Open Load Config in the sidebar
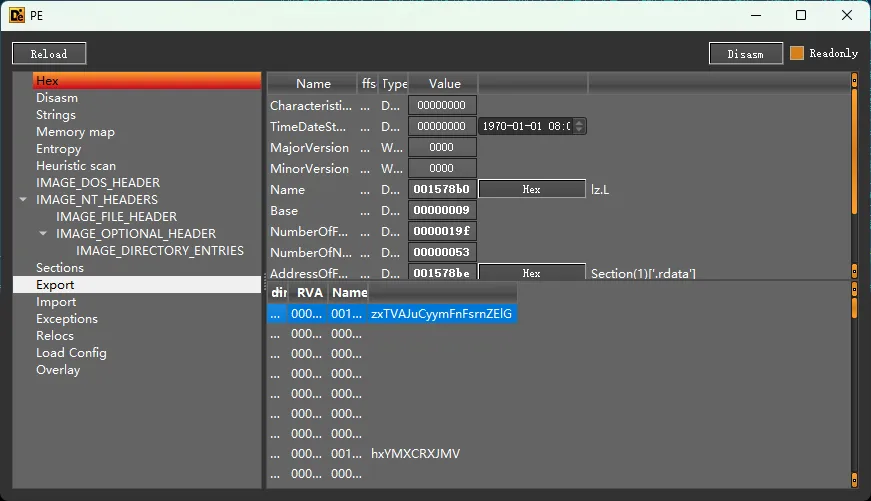Screen dimensions: 871x501 pos(71,353)
